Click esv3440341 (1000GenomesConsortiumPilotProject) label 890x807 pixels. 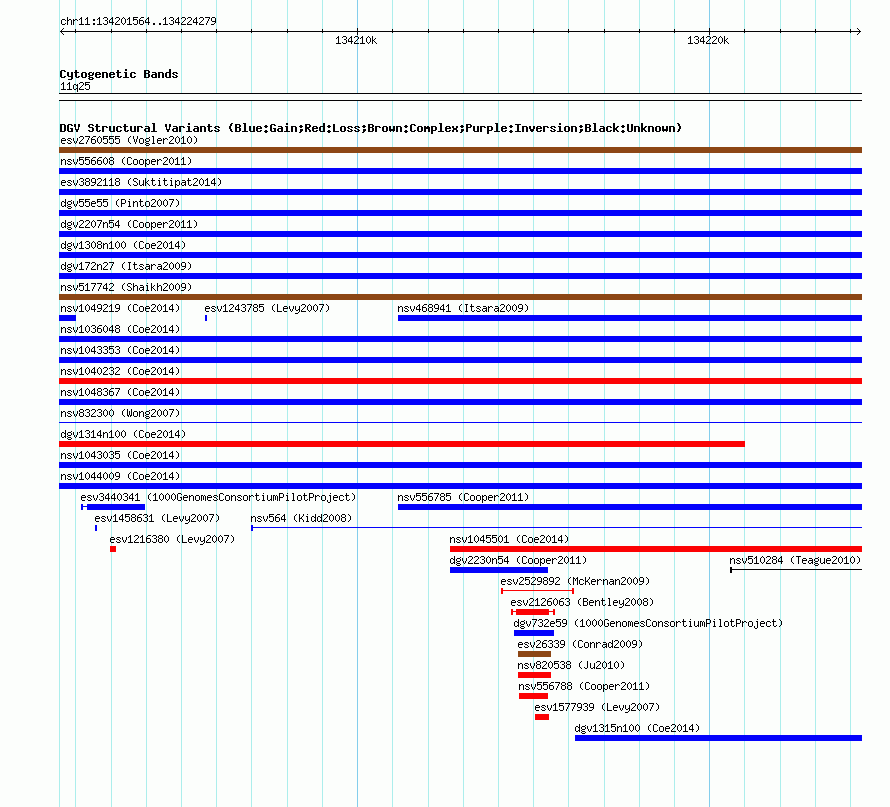pos(218,497)
